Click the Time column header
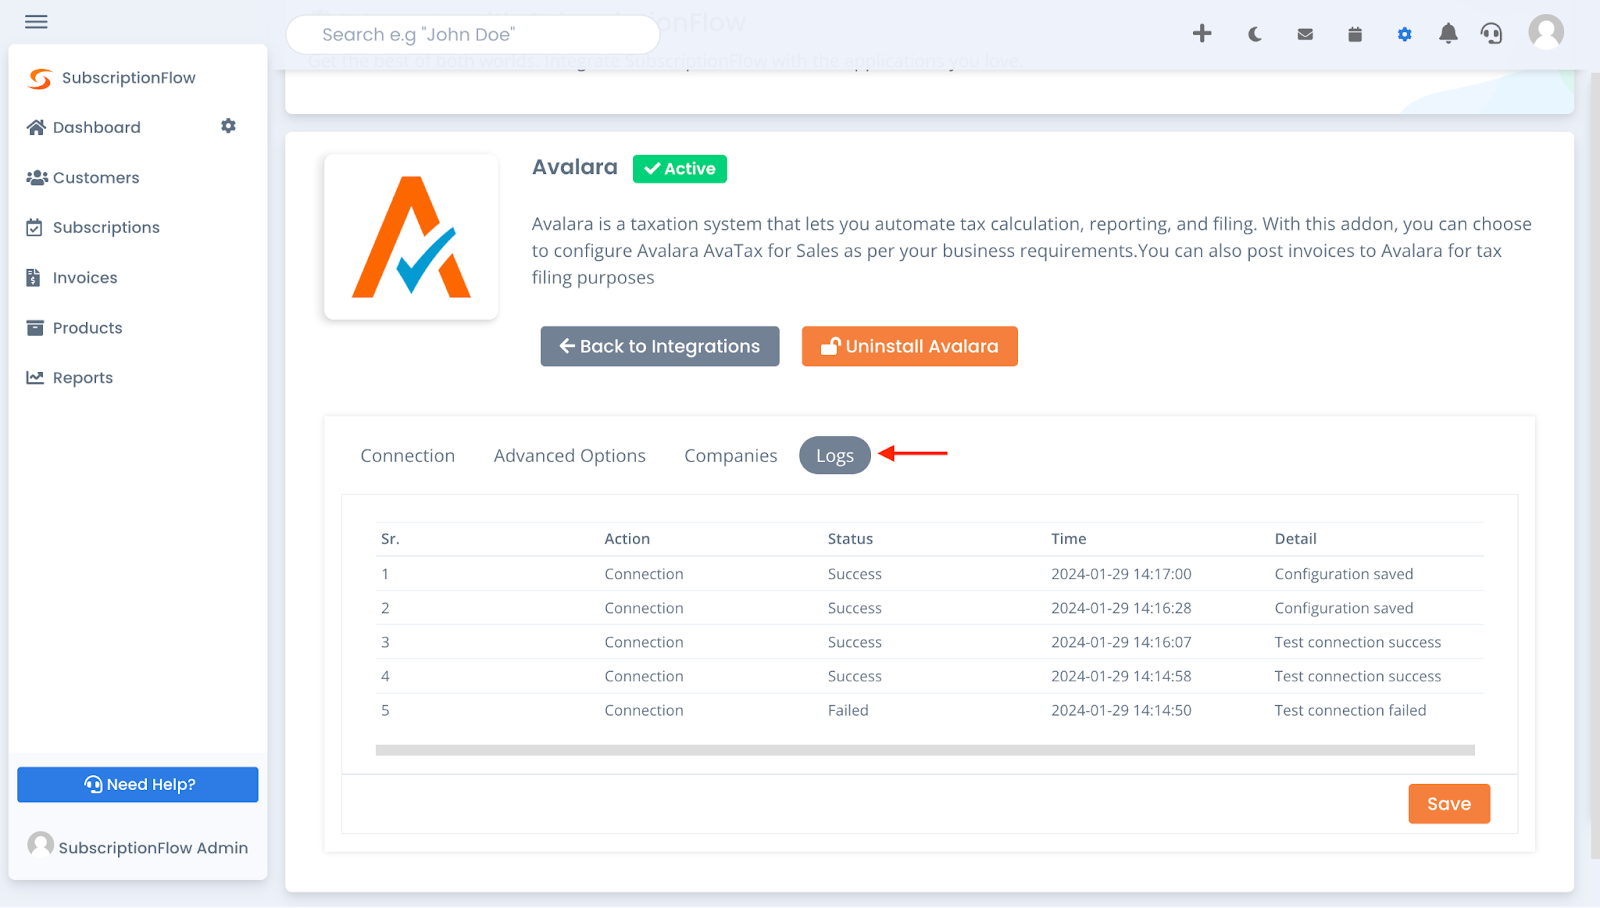 pyautogui.click(x=1068, y=538)
